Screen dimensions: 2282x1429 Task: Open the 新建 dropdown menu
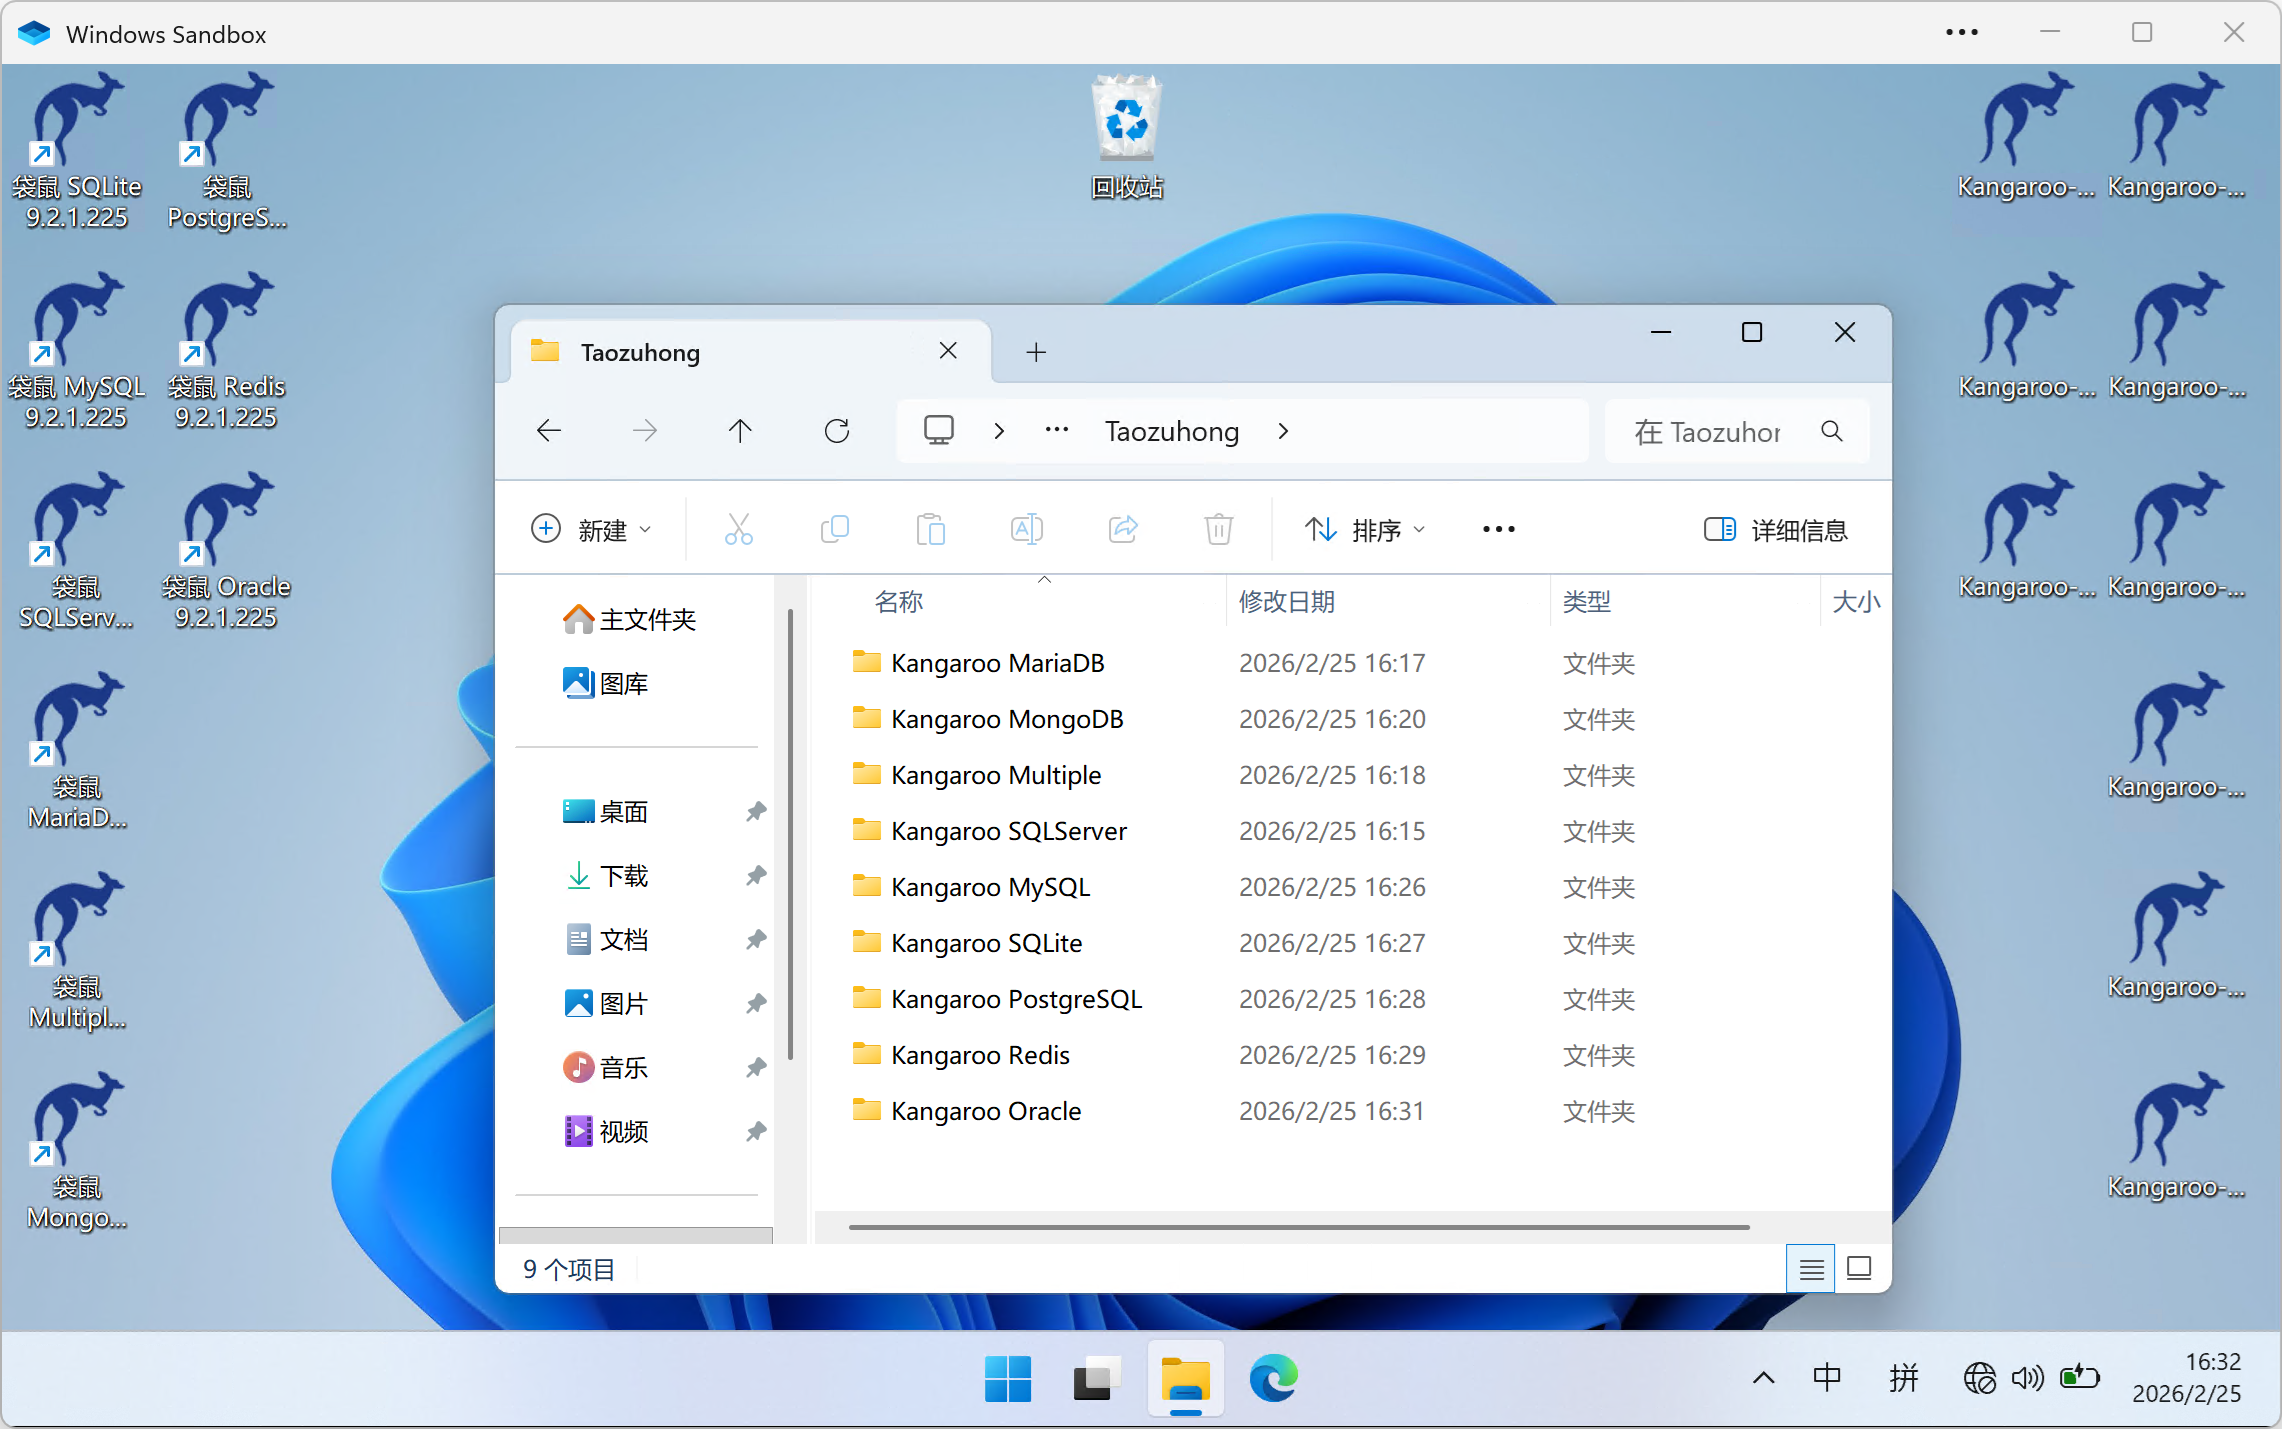[590, 529]
